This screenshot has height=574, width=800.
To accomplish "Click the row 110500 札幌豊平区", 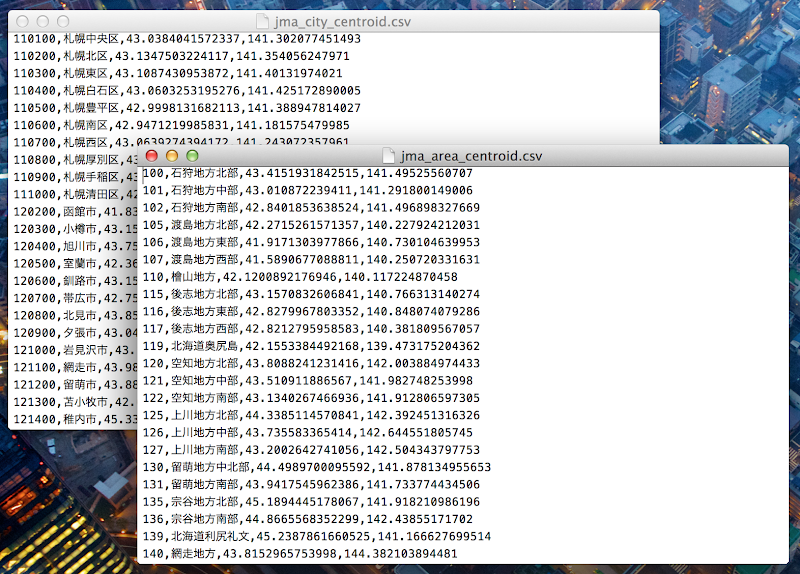I will click(x=187, y=108).
